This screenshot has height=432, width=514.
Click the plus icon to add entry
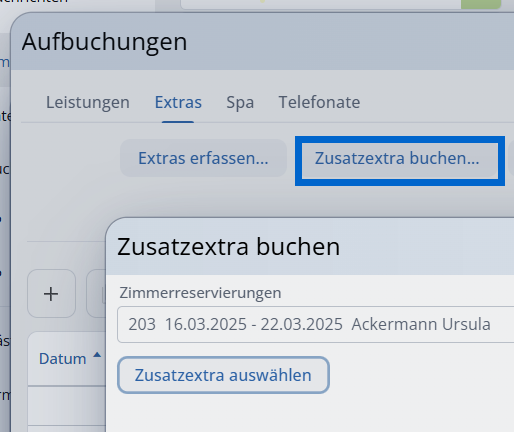(x=51, y=294)
